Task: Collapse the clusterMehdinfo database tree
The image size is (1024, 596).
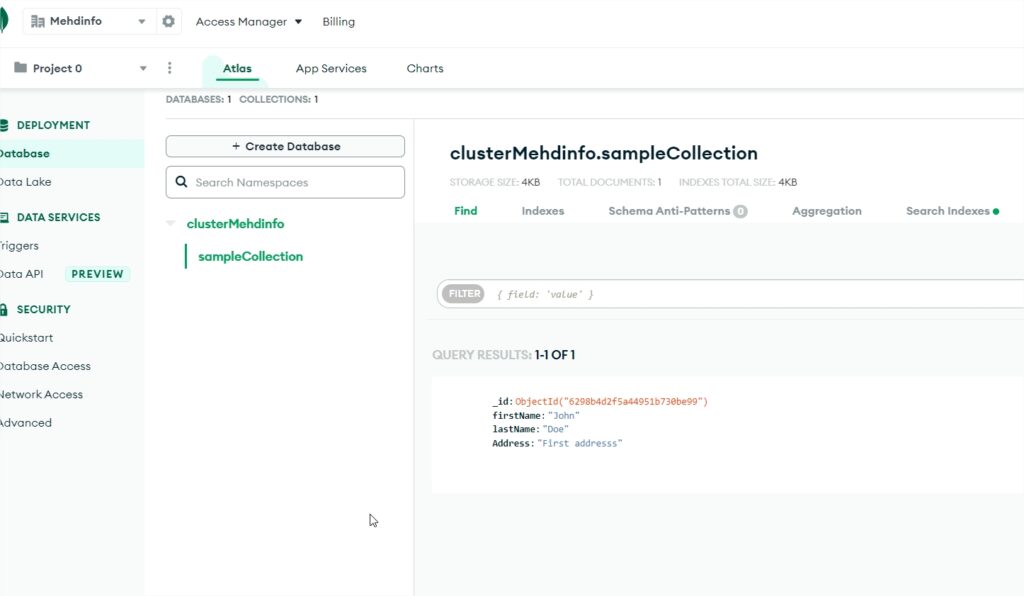Action: [x=171, y=223]
